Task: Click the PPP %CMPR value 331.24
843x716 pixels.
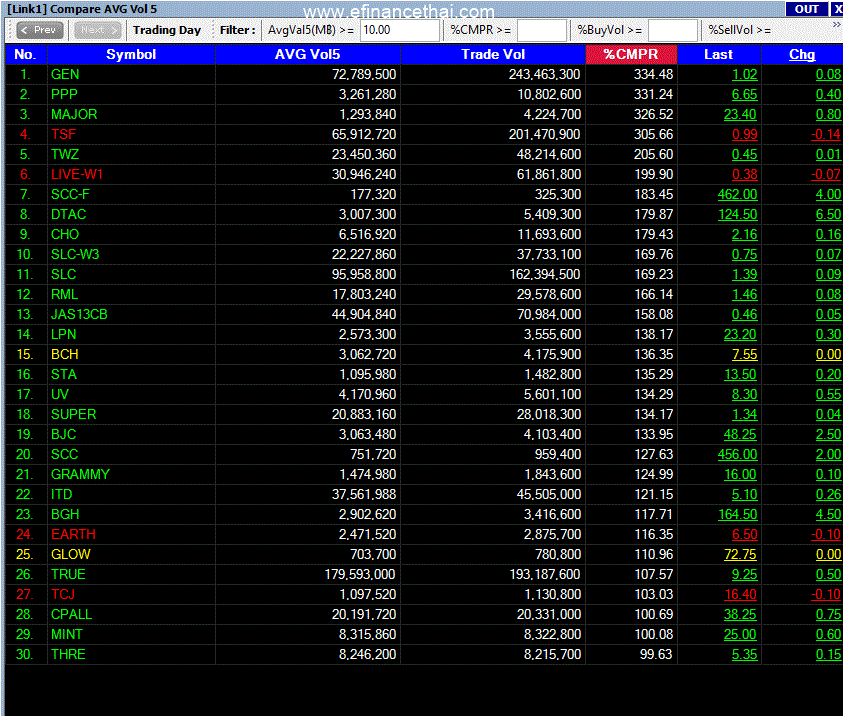Action: point(653,94)
